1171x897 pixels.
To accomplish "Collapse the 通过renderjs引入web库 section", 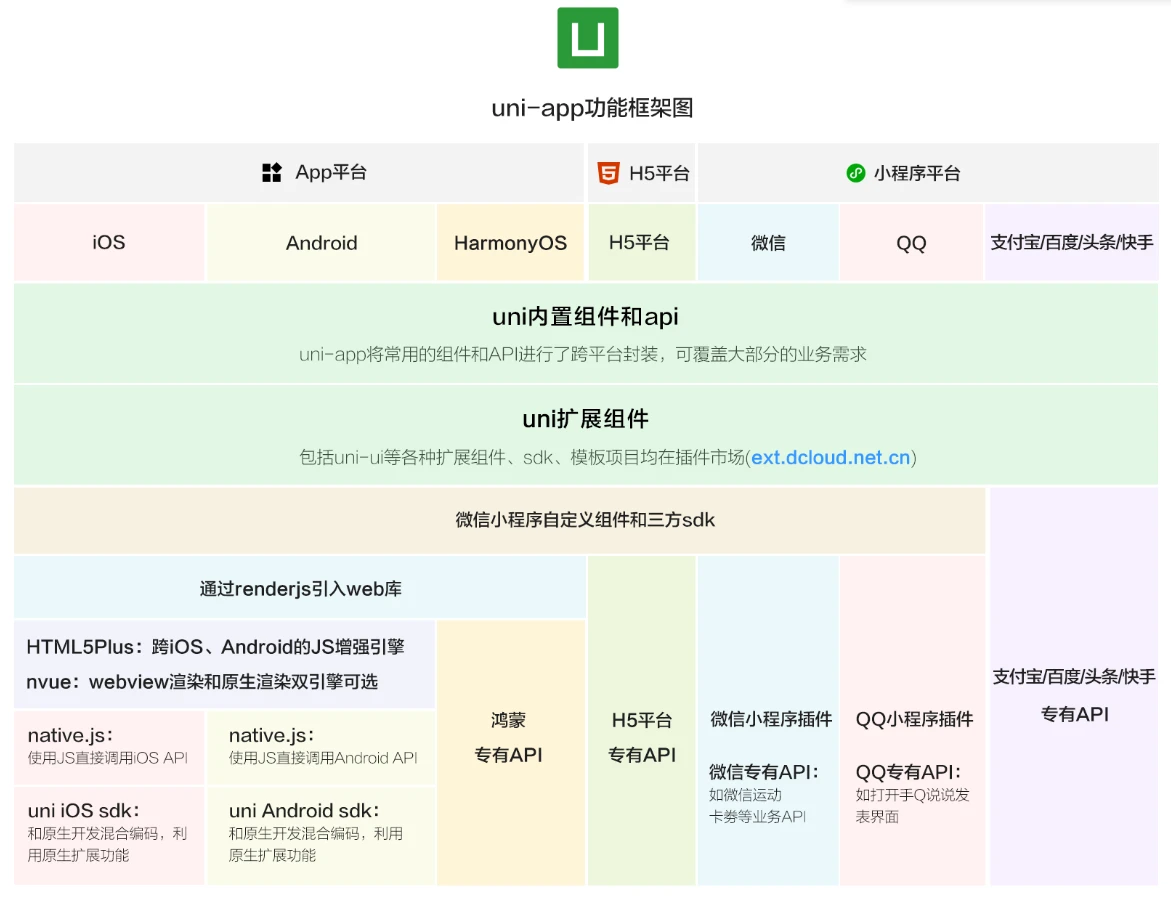I will point(298,587).
